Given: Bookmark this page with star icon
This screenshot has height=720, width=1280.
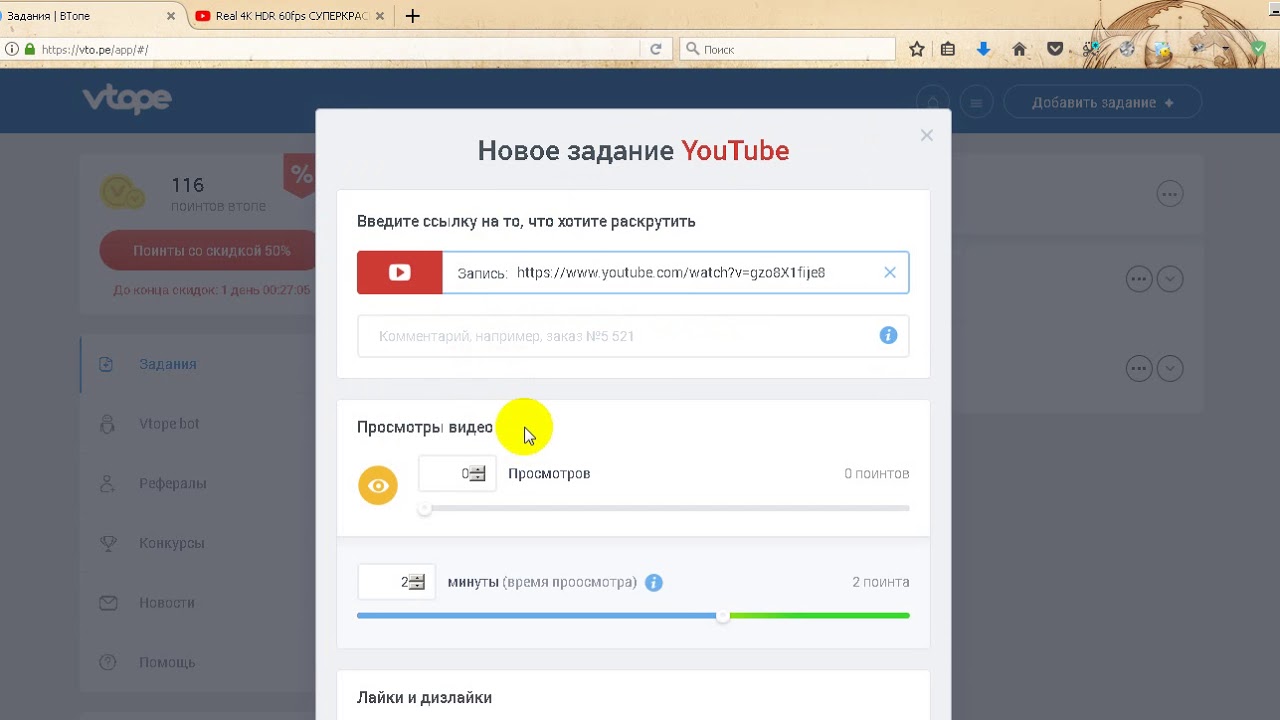Looking at the screenshot, I should (x=917, y=49).
